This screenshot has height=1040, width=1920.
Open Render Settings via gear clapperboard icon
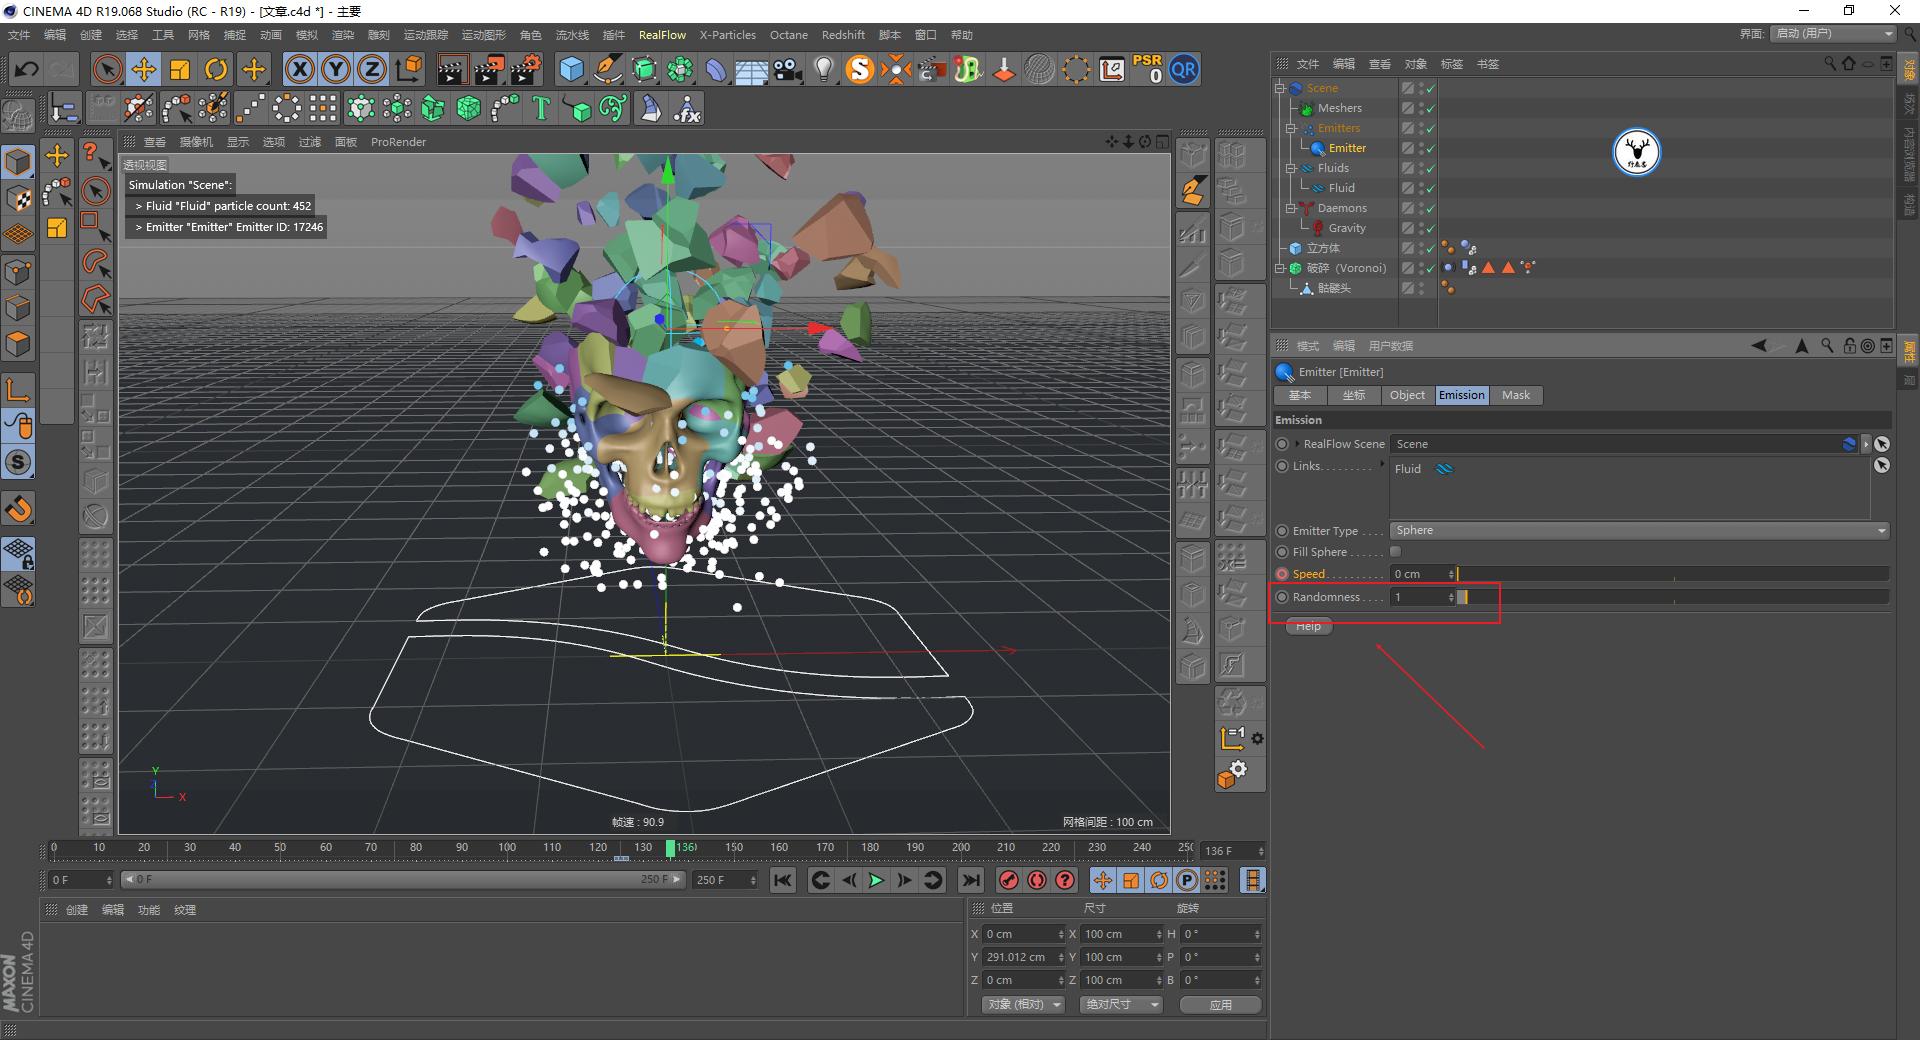coord(524,69)
